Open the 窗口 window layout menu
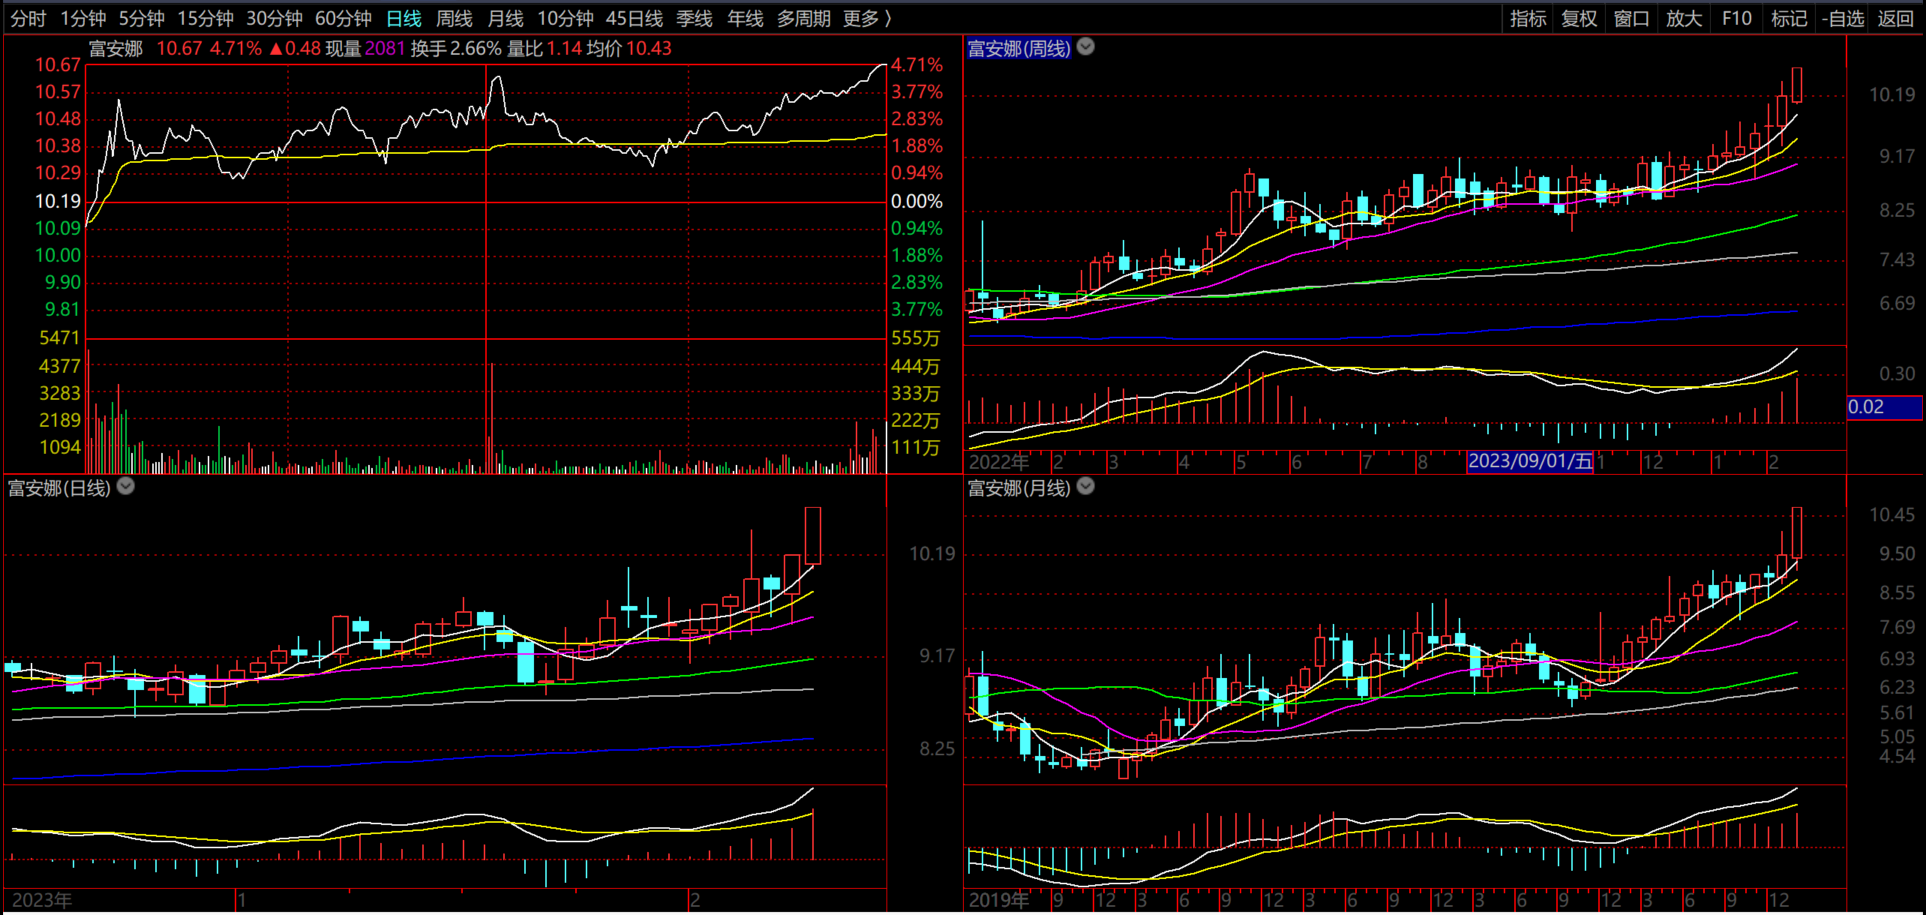1926x915 pixels. point(1632,19)
